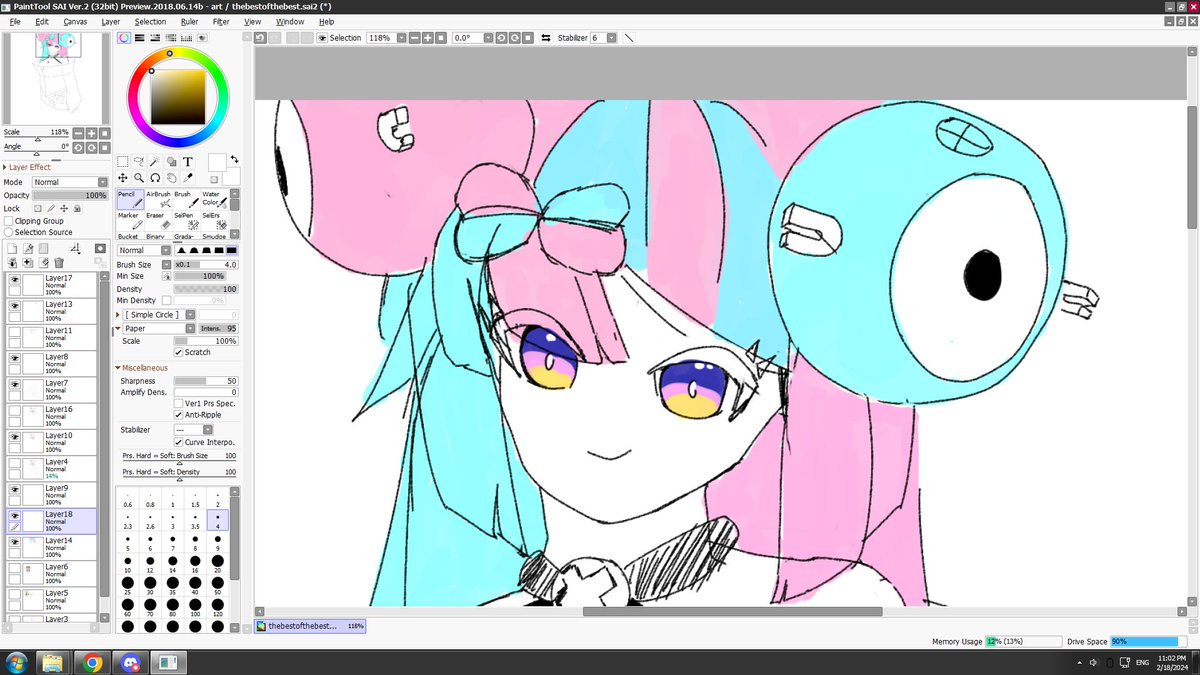Select the Magic Wand tool
This screenshot has width=1200, height=675.
[x=155, y=161]
